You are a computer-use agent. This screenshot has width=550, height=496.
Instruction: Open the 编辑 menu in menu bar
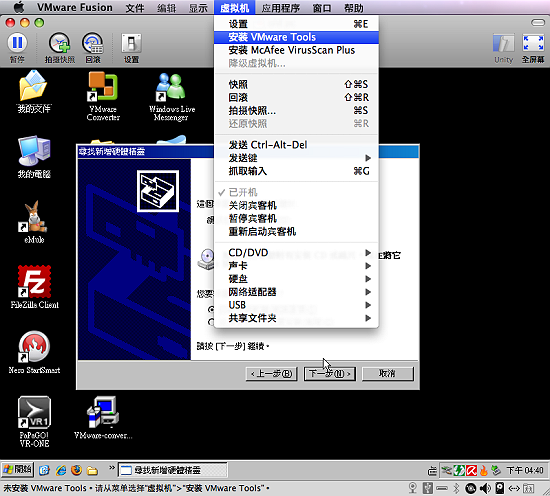pos(166,7)
